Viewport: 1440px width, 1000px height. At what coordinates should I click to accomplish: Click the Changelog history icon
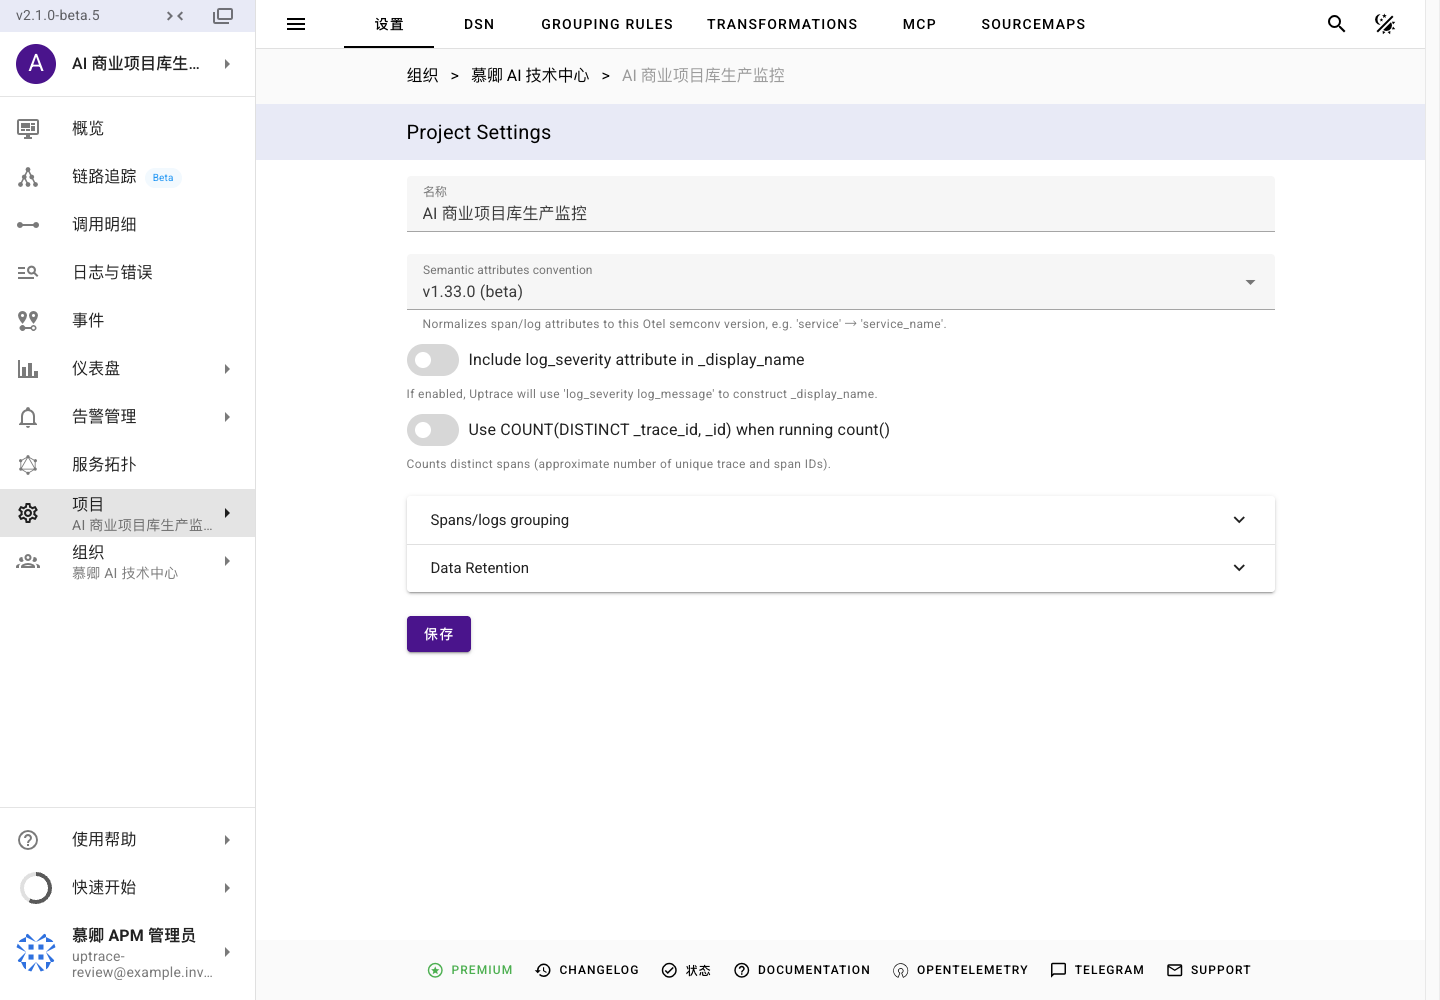[x=543, y=970]
